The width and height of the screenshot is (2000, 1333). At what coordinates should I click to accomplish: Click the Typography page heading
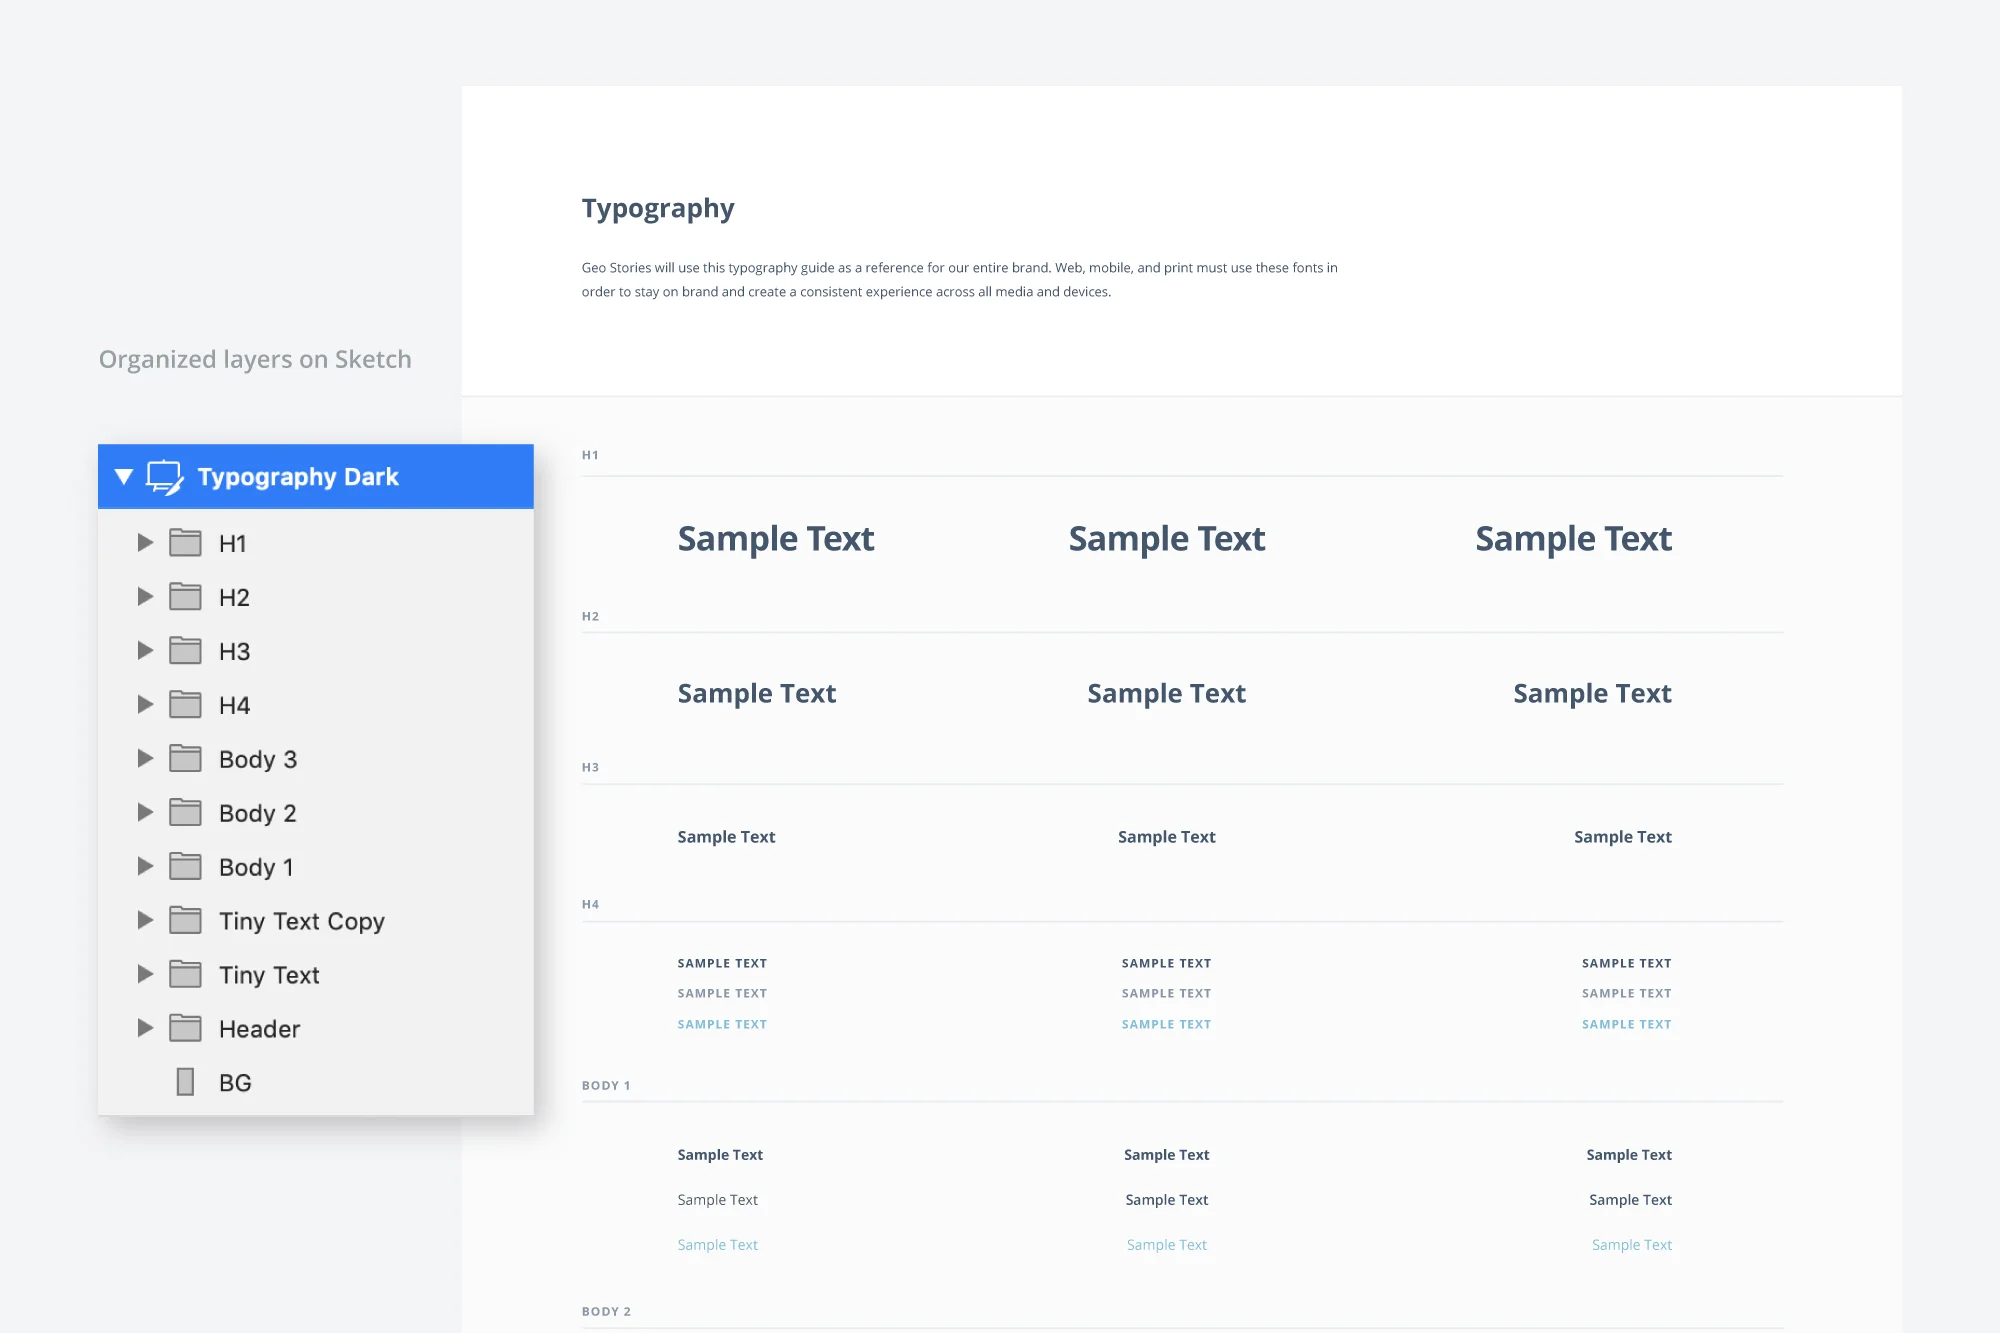[658, 208]
